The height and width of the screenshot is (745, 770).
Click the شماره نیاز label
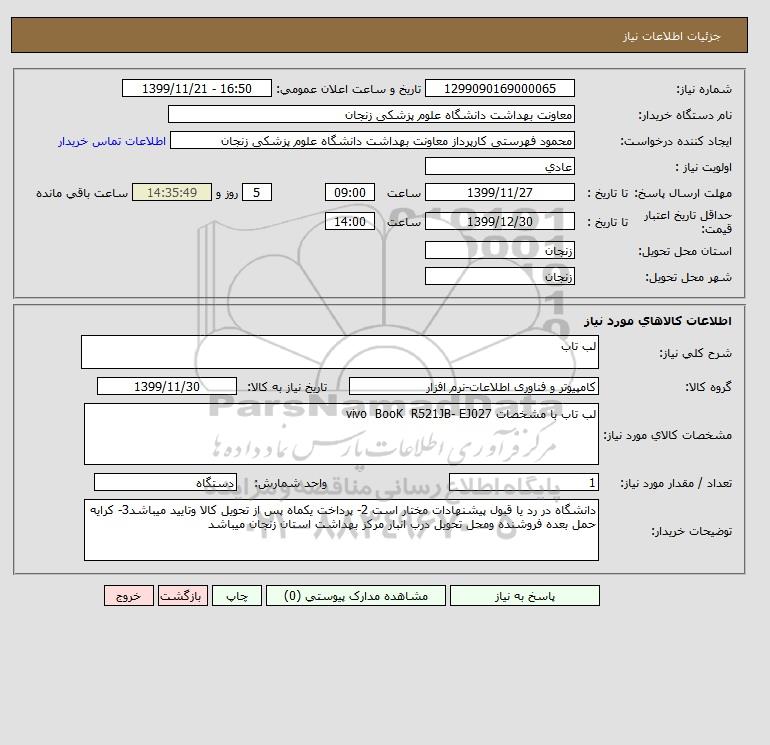[x=704, y=89]
